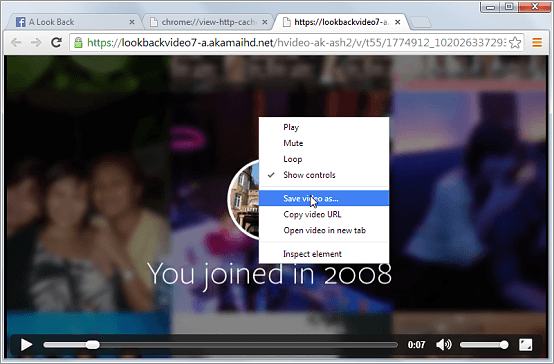The image size is (554, 364).
Task: Mute using the speaker volume icon
Action: click(443, 345)
